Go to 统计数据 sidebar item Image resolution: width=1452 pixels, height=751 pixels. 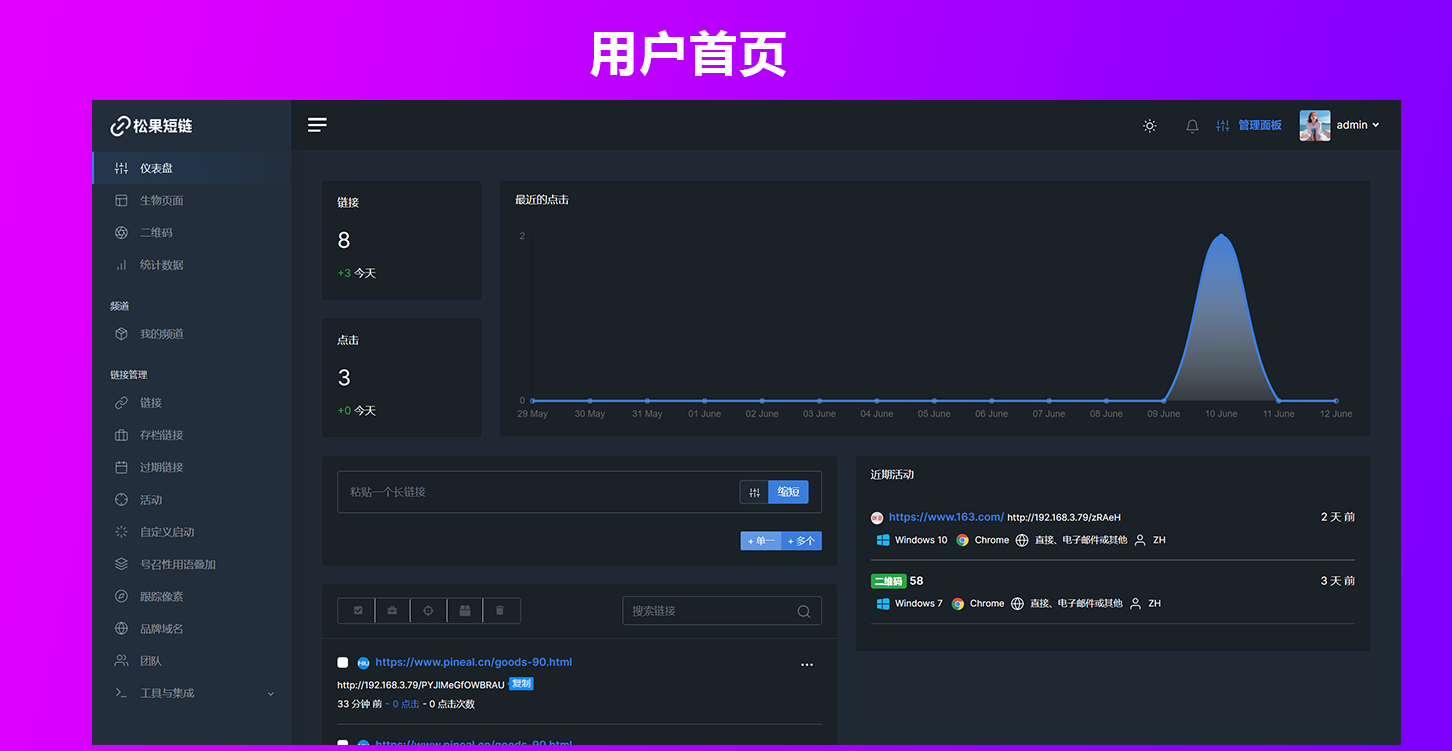coord(161,265)
